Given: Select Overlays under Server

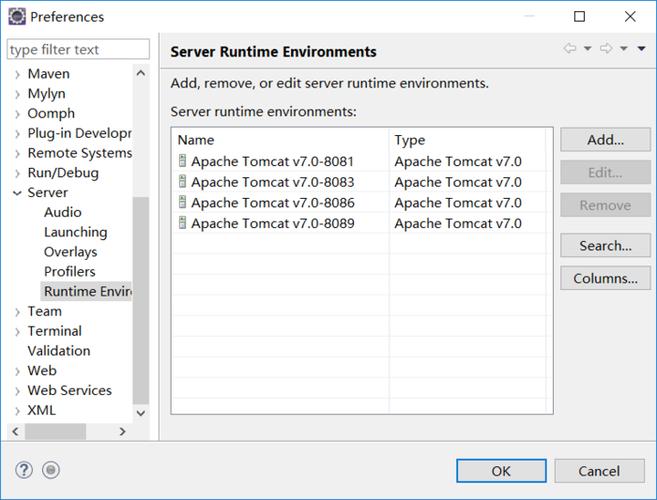Looking at the screenshot, I should pyautogui.click(x=70, y=251).
